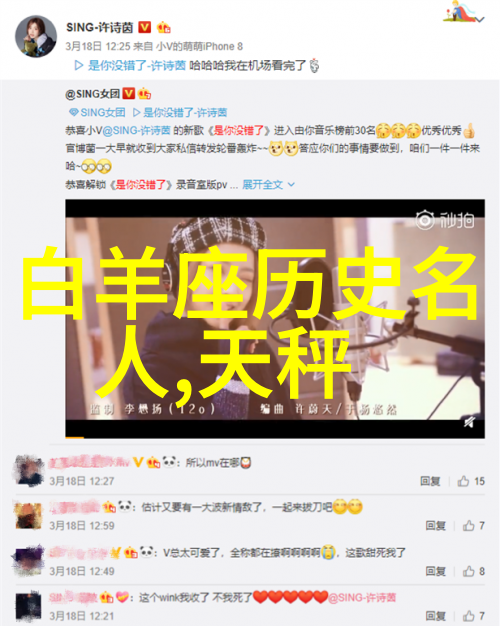
Task: Click the diamond SING女团 super topic tag
Action: pos(97,113)
